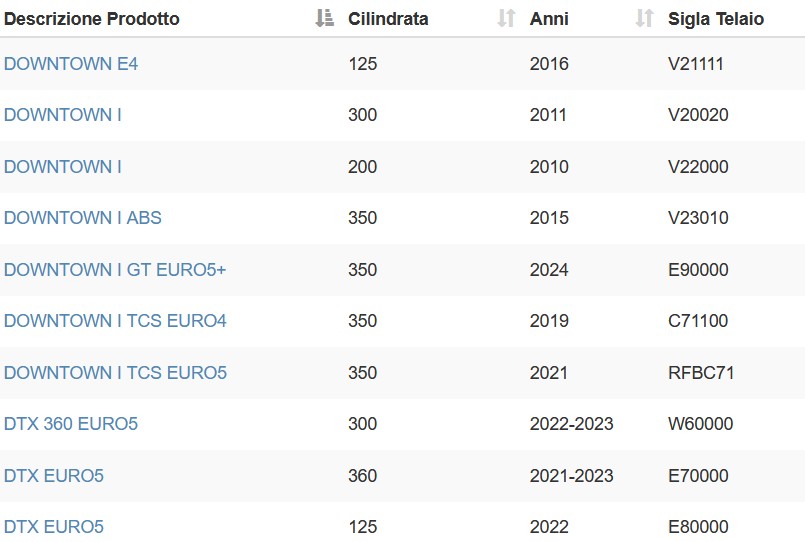The height and width of the screenshot is (542, 805).
Task: Open DTX EURO5 125 cc link
Action: click(x=54, y=527)
